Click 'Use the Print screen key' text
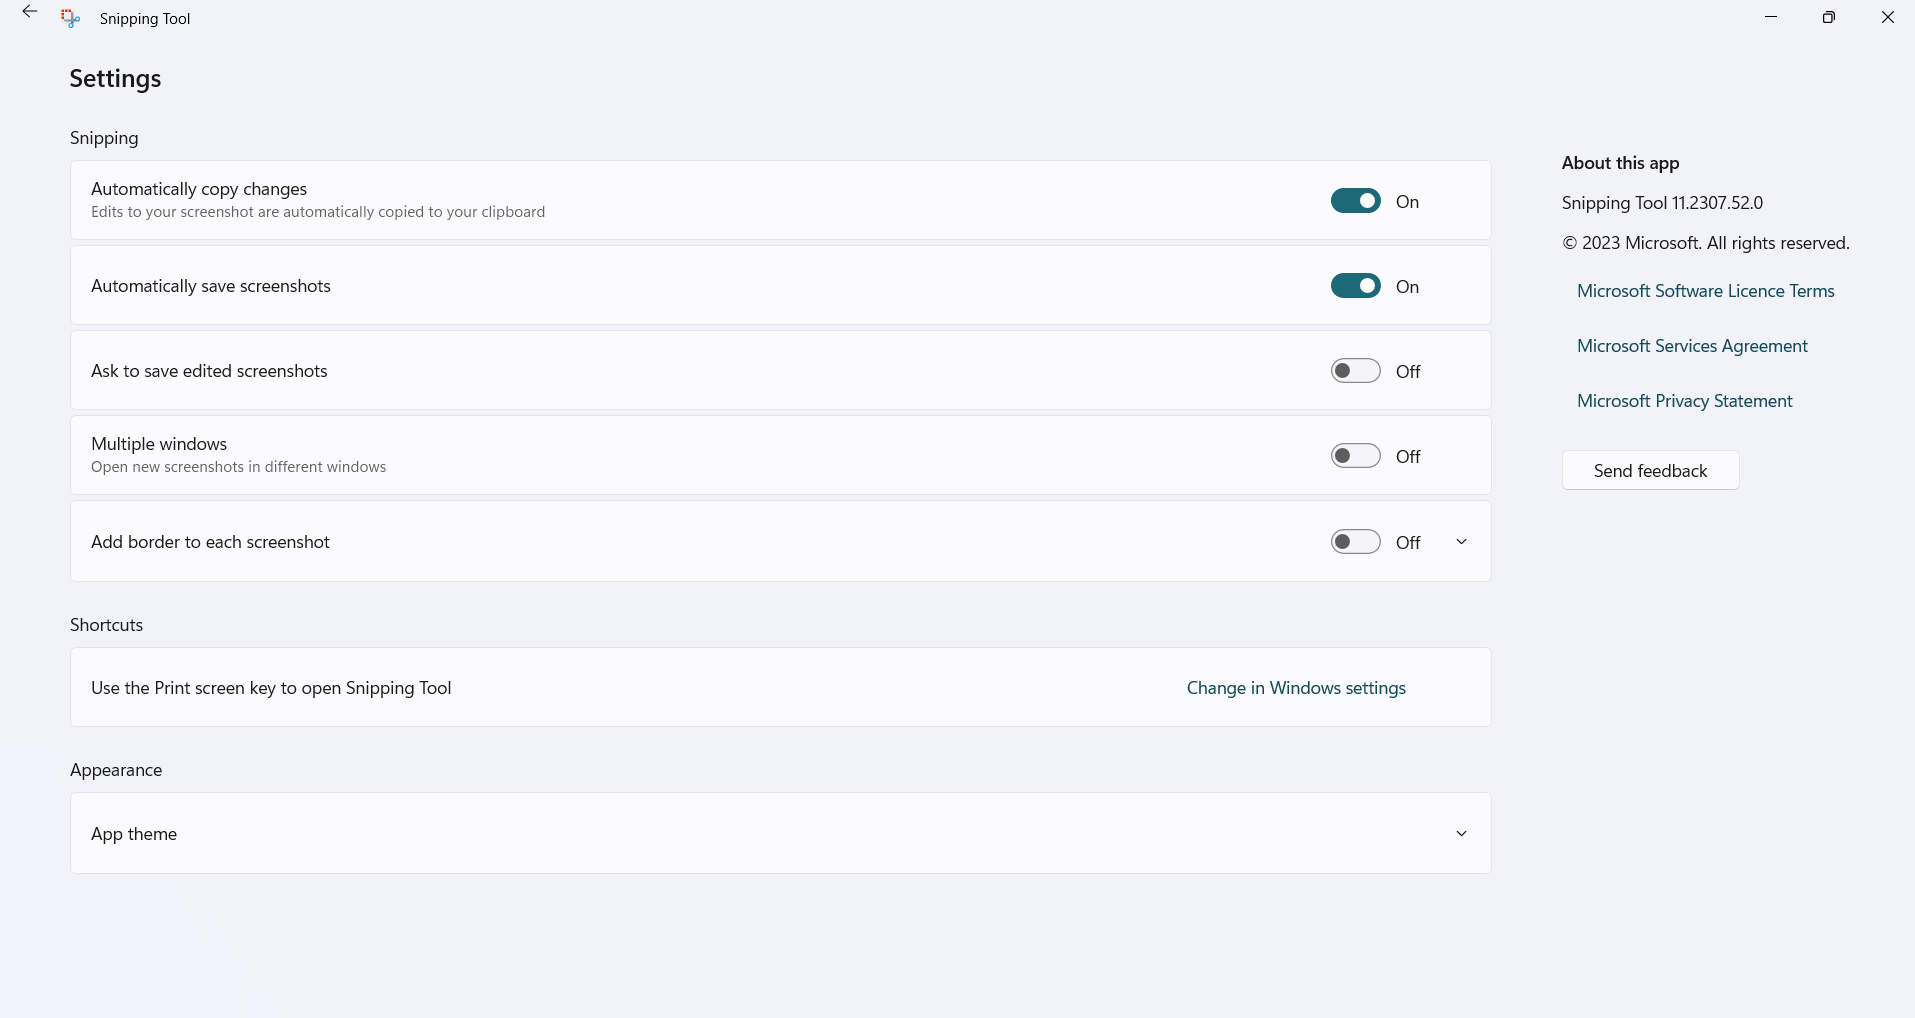Image resolution: width=1915 pixels, height=1018 pixels. click(x=271, y=688)
